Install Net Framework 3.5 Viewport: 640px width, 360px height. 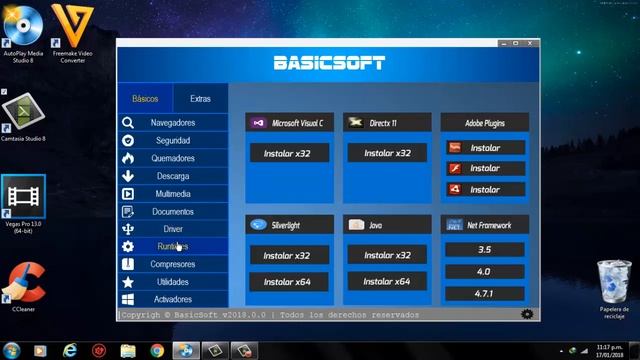(485, 249)
